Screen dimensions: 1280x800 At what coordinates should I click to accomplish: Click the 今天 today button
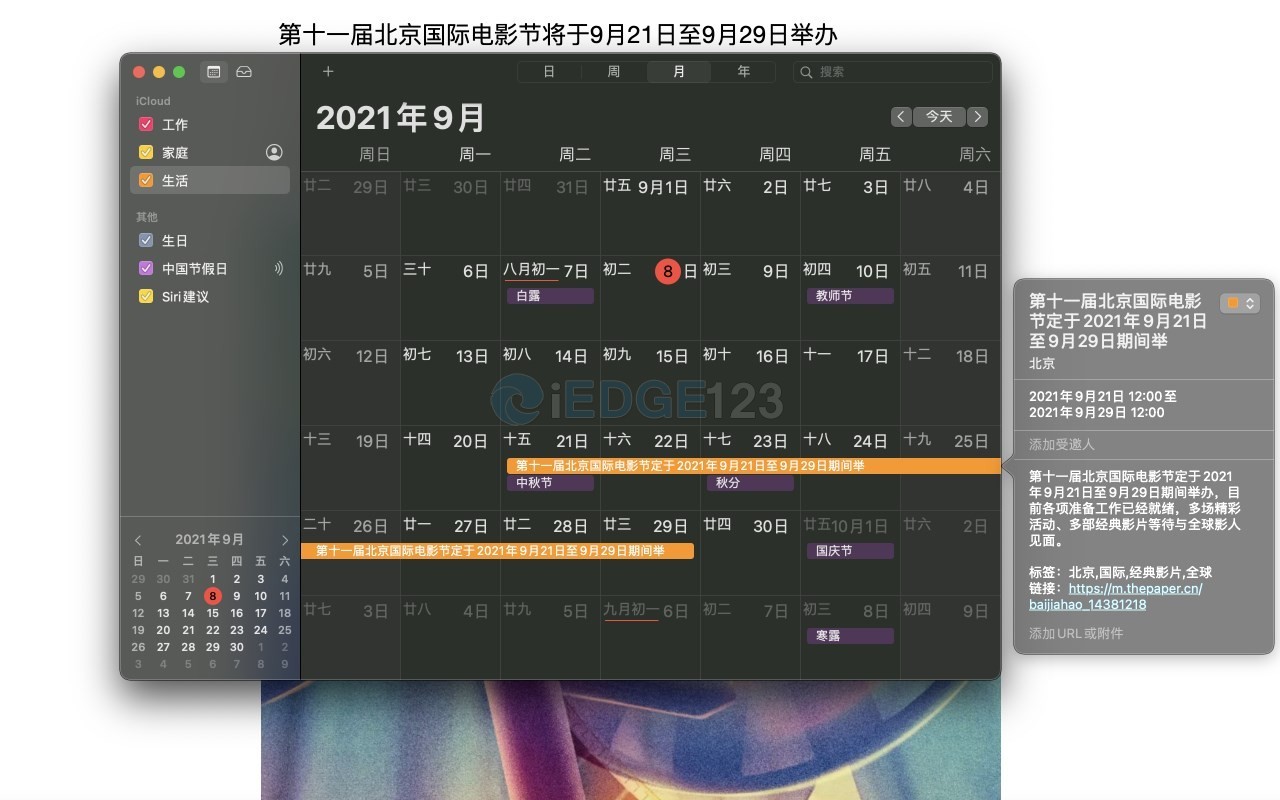[939, 117]
